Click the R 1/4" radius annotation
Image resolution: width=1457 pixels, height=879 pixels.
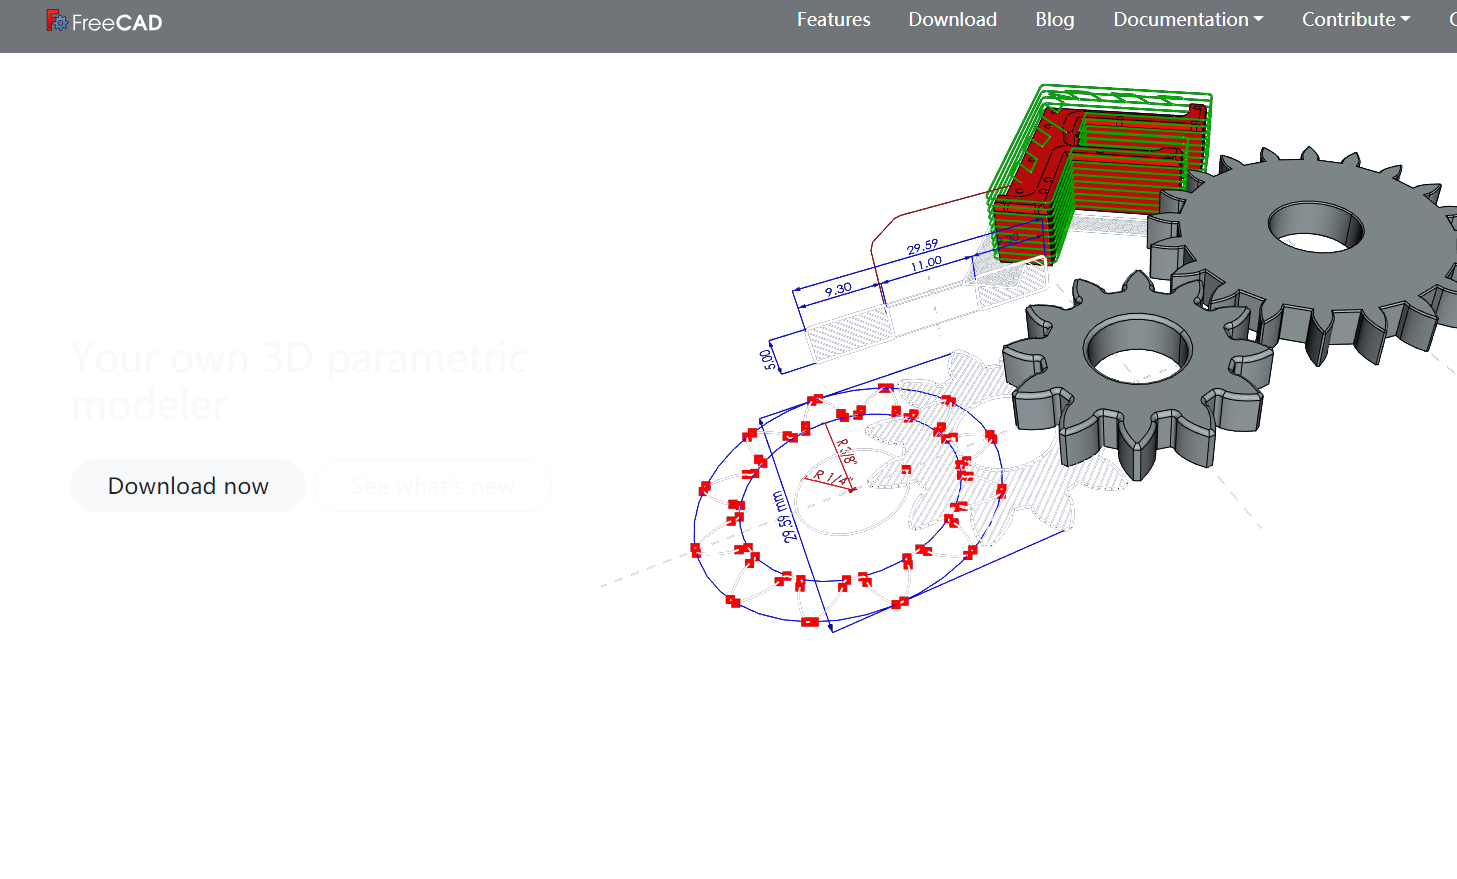(x=831, y=478)
